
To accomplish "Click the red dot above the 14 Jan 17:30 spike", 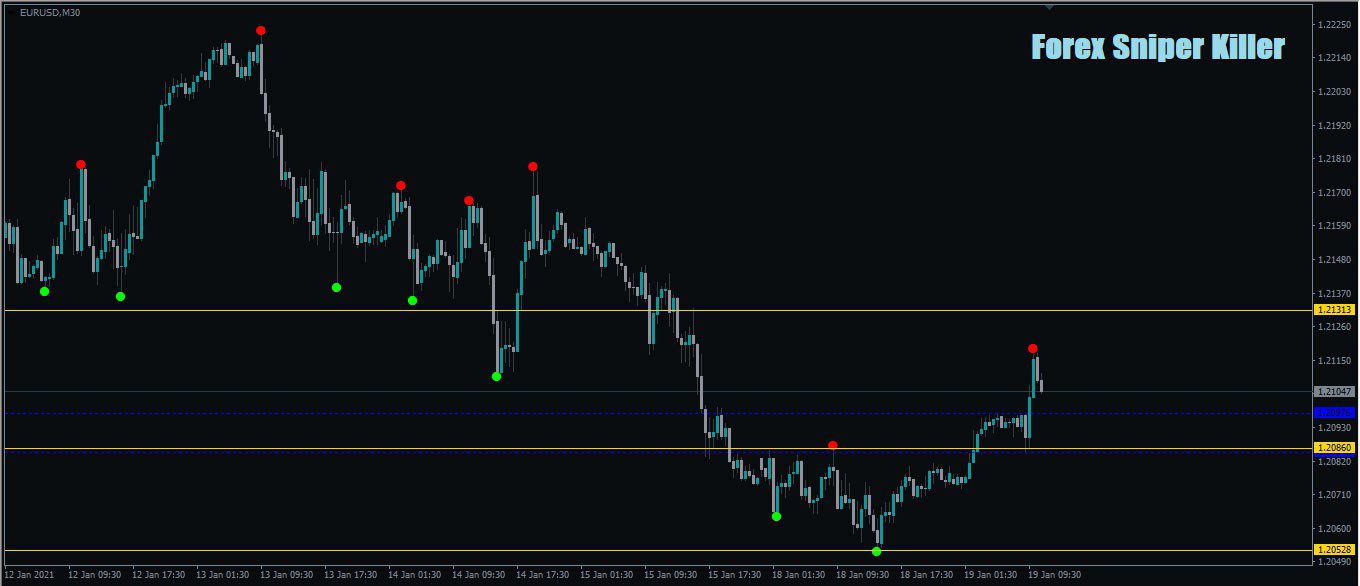I will 533,166.
